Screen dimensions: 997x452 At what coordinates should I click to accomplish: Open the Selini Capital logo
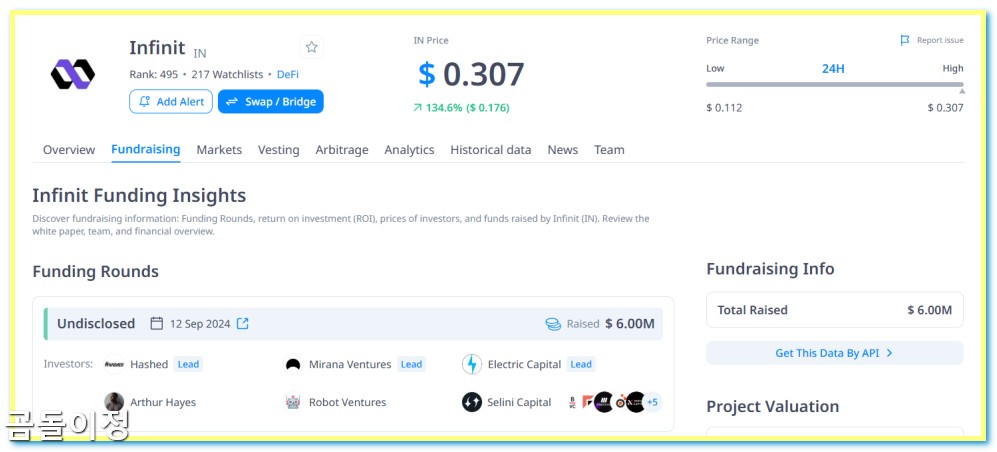[472, 402]
